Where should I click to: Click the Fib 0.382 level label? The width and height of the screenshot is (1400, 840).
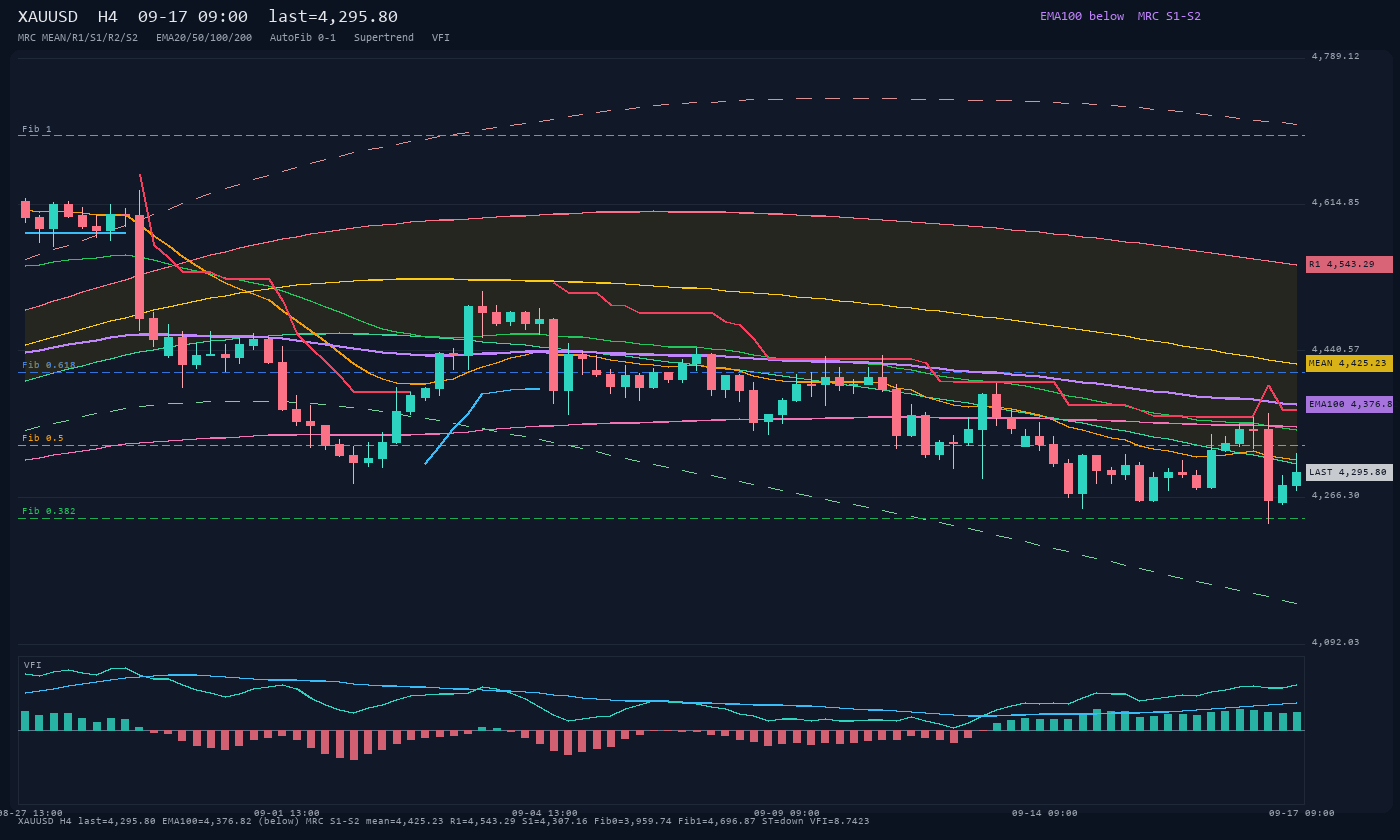[49, 511]
